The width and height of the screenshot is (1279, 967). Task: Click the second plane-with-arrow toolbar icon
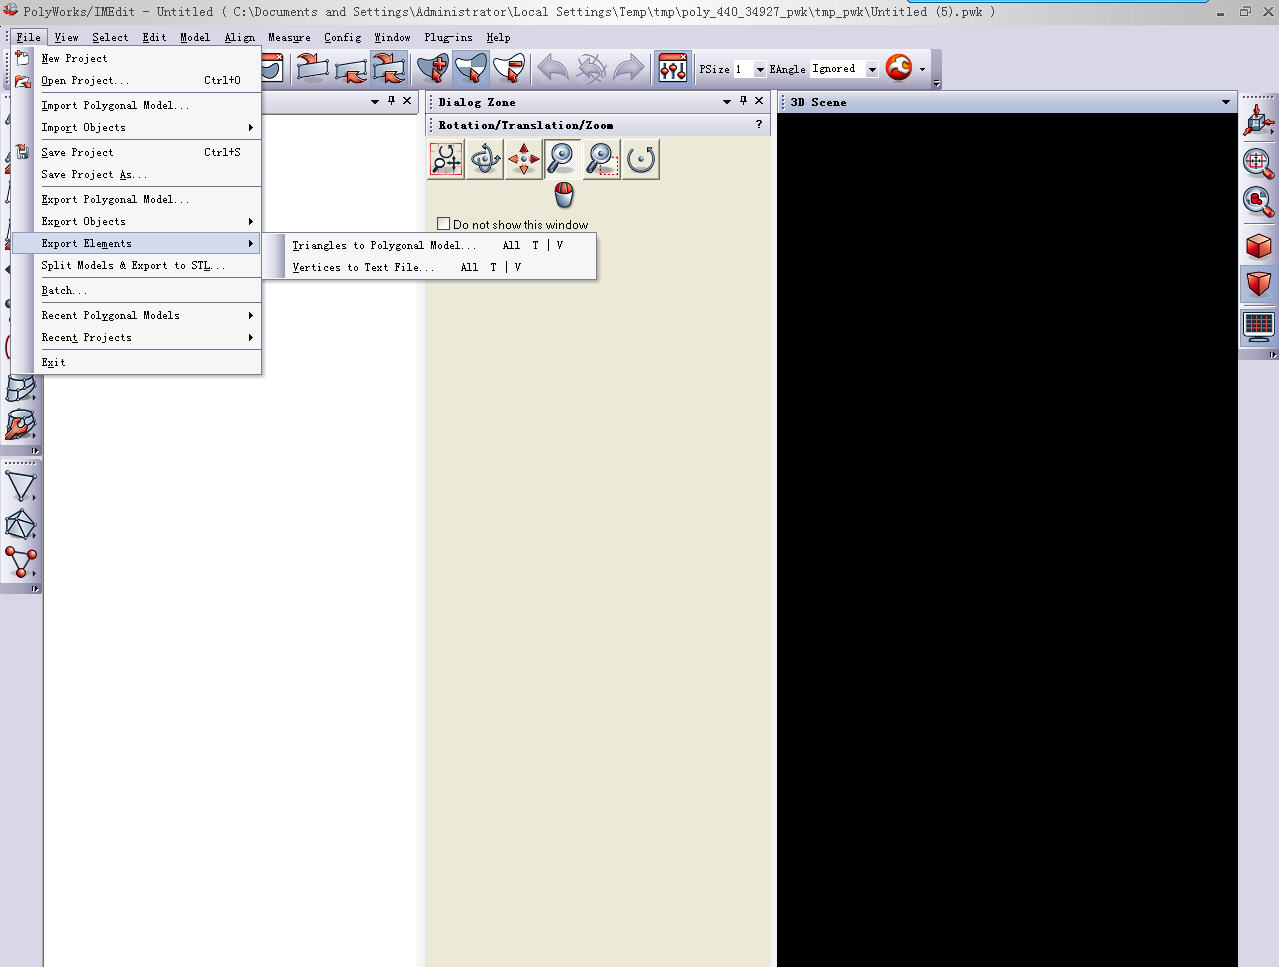click(351, 69)
